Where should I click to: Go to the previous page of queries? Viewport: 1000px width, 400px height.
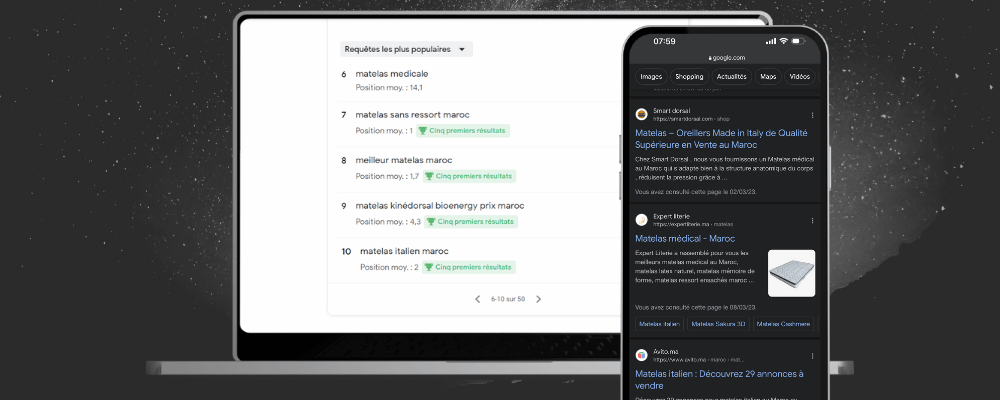(x=477, y=299)
